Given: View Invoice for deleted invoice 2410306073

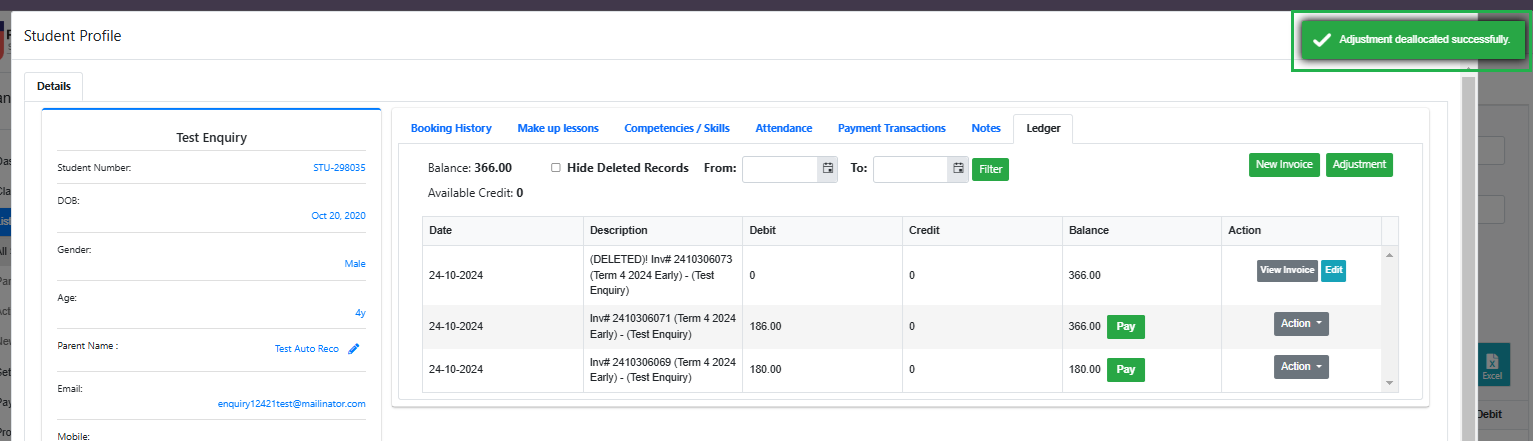Looking at the screenshot, I should click(x=1287, y=270).
